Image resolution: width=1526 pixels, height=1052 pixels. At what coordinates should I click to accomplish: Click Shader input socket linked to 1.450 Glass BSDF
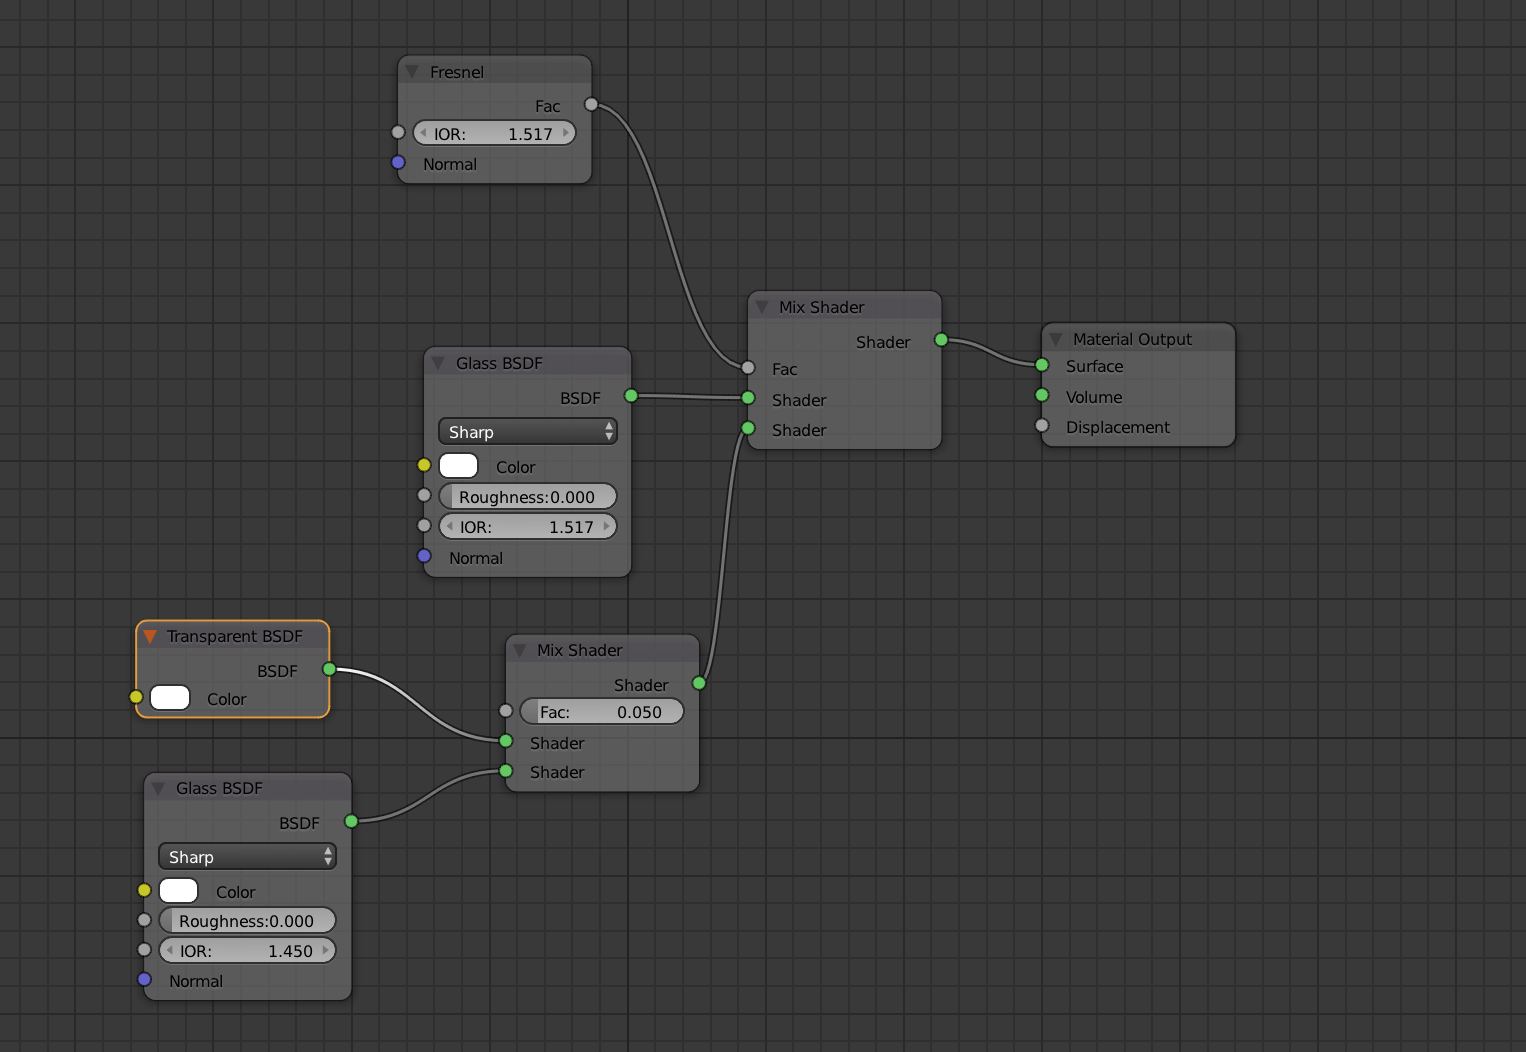(506, 771)
